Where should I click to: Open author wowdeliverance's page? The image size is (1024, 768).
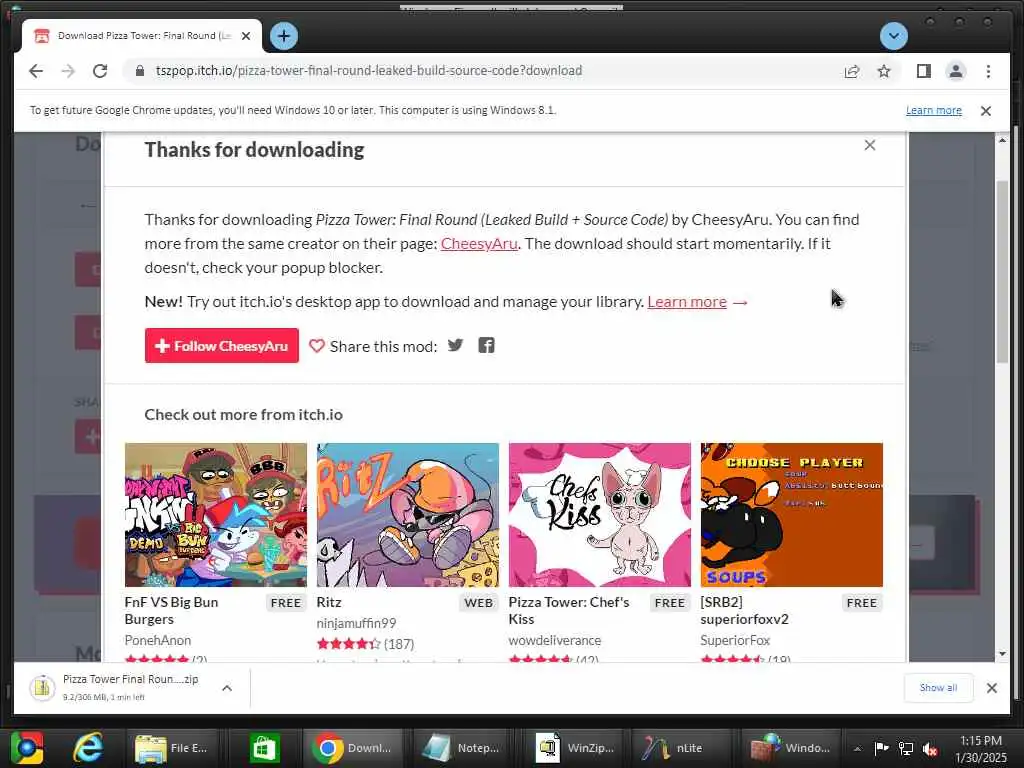point(554,640)
